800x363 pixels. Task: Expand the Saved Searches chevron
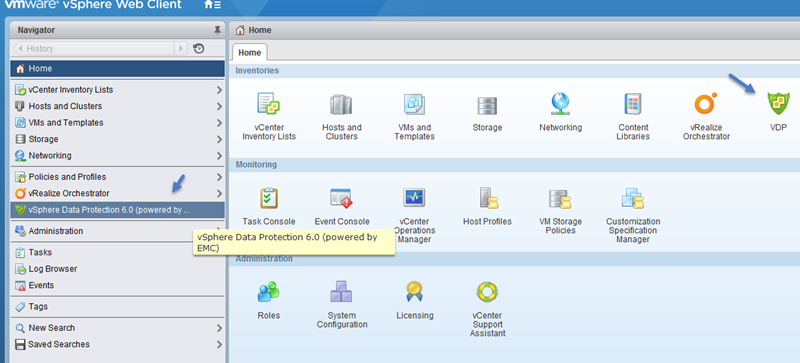219,344
